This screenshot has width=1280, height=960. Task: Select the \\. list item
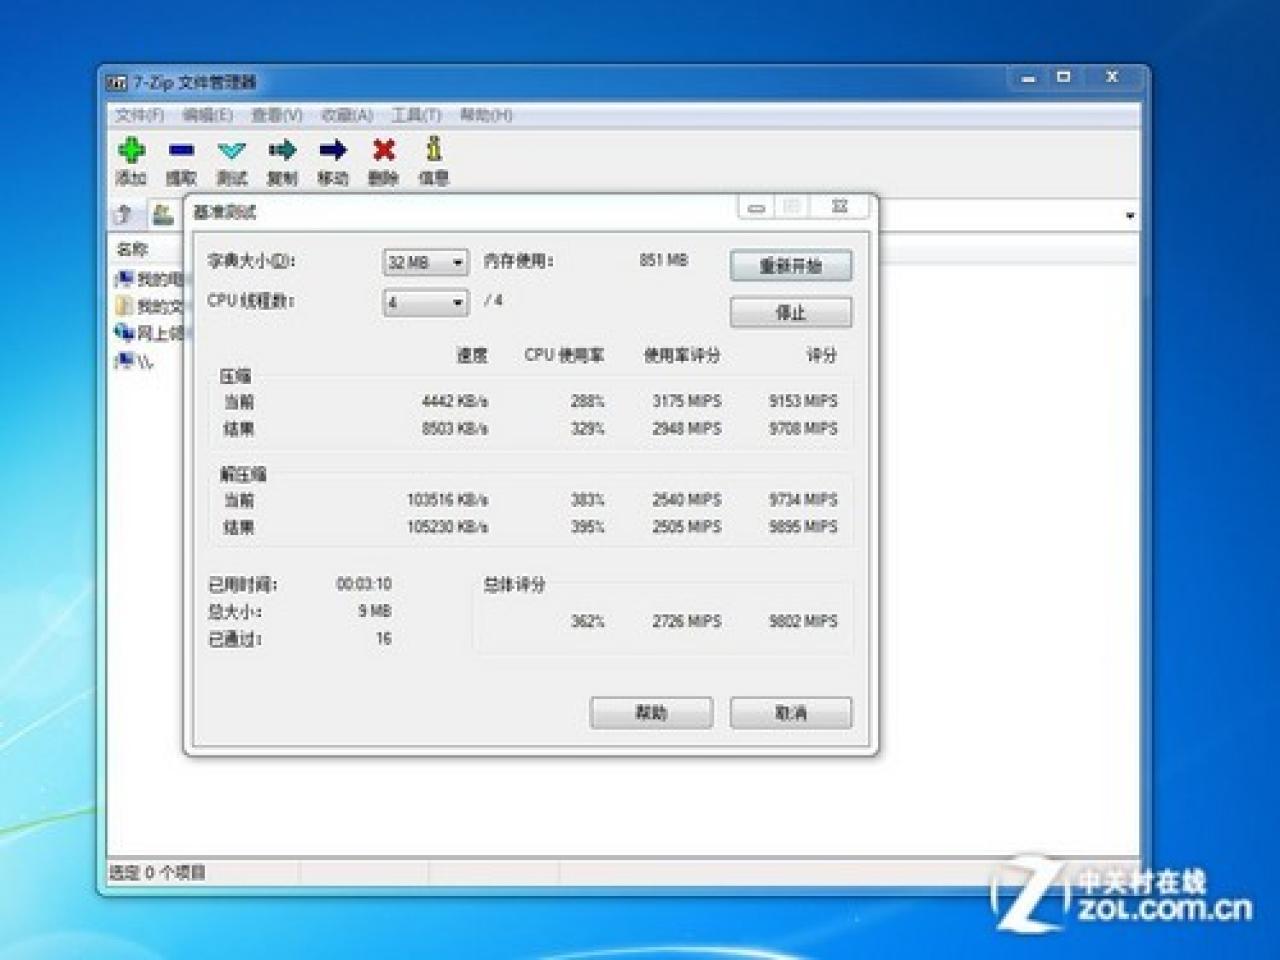(135, 361)
